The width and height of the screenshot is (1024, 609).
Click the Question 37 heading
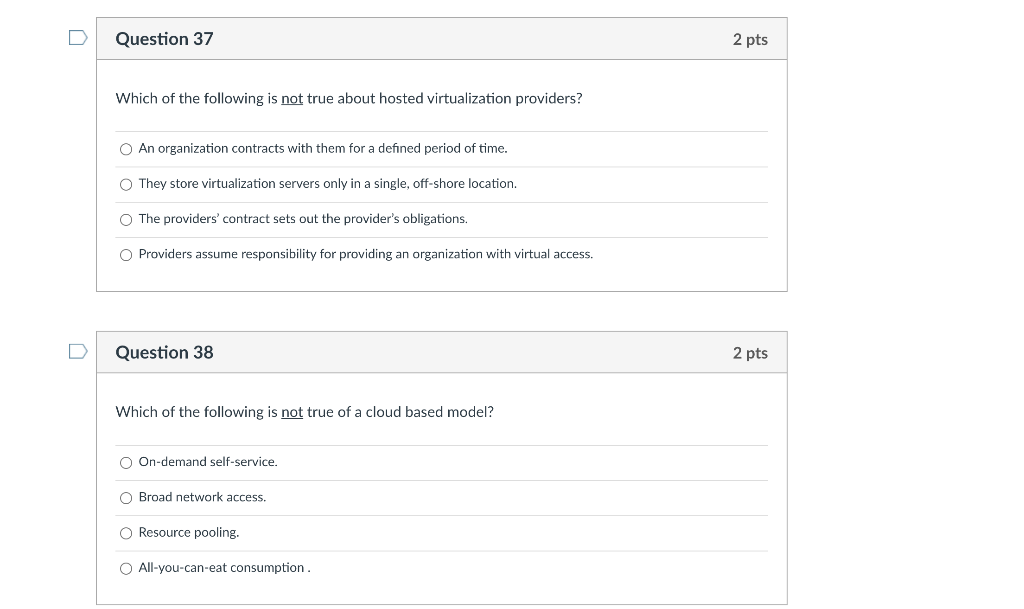point(164,39)
